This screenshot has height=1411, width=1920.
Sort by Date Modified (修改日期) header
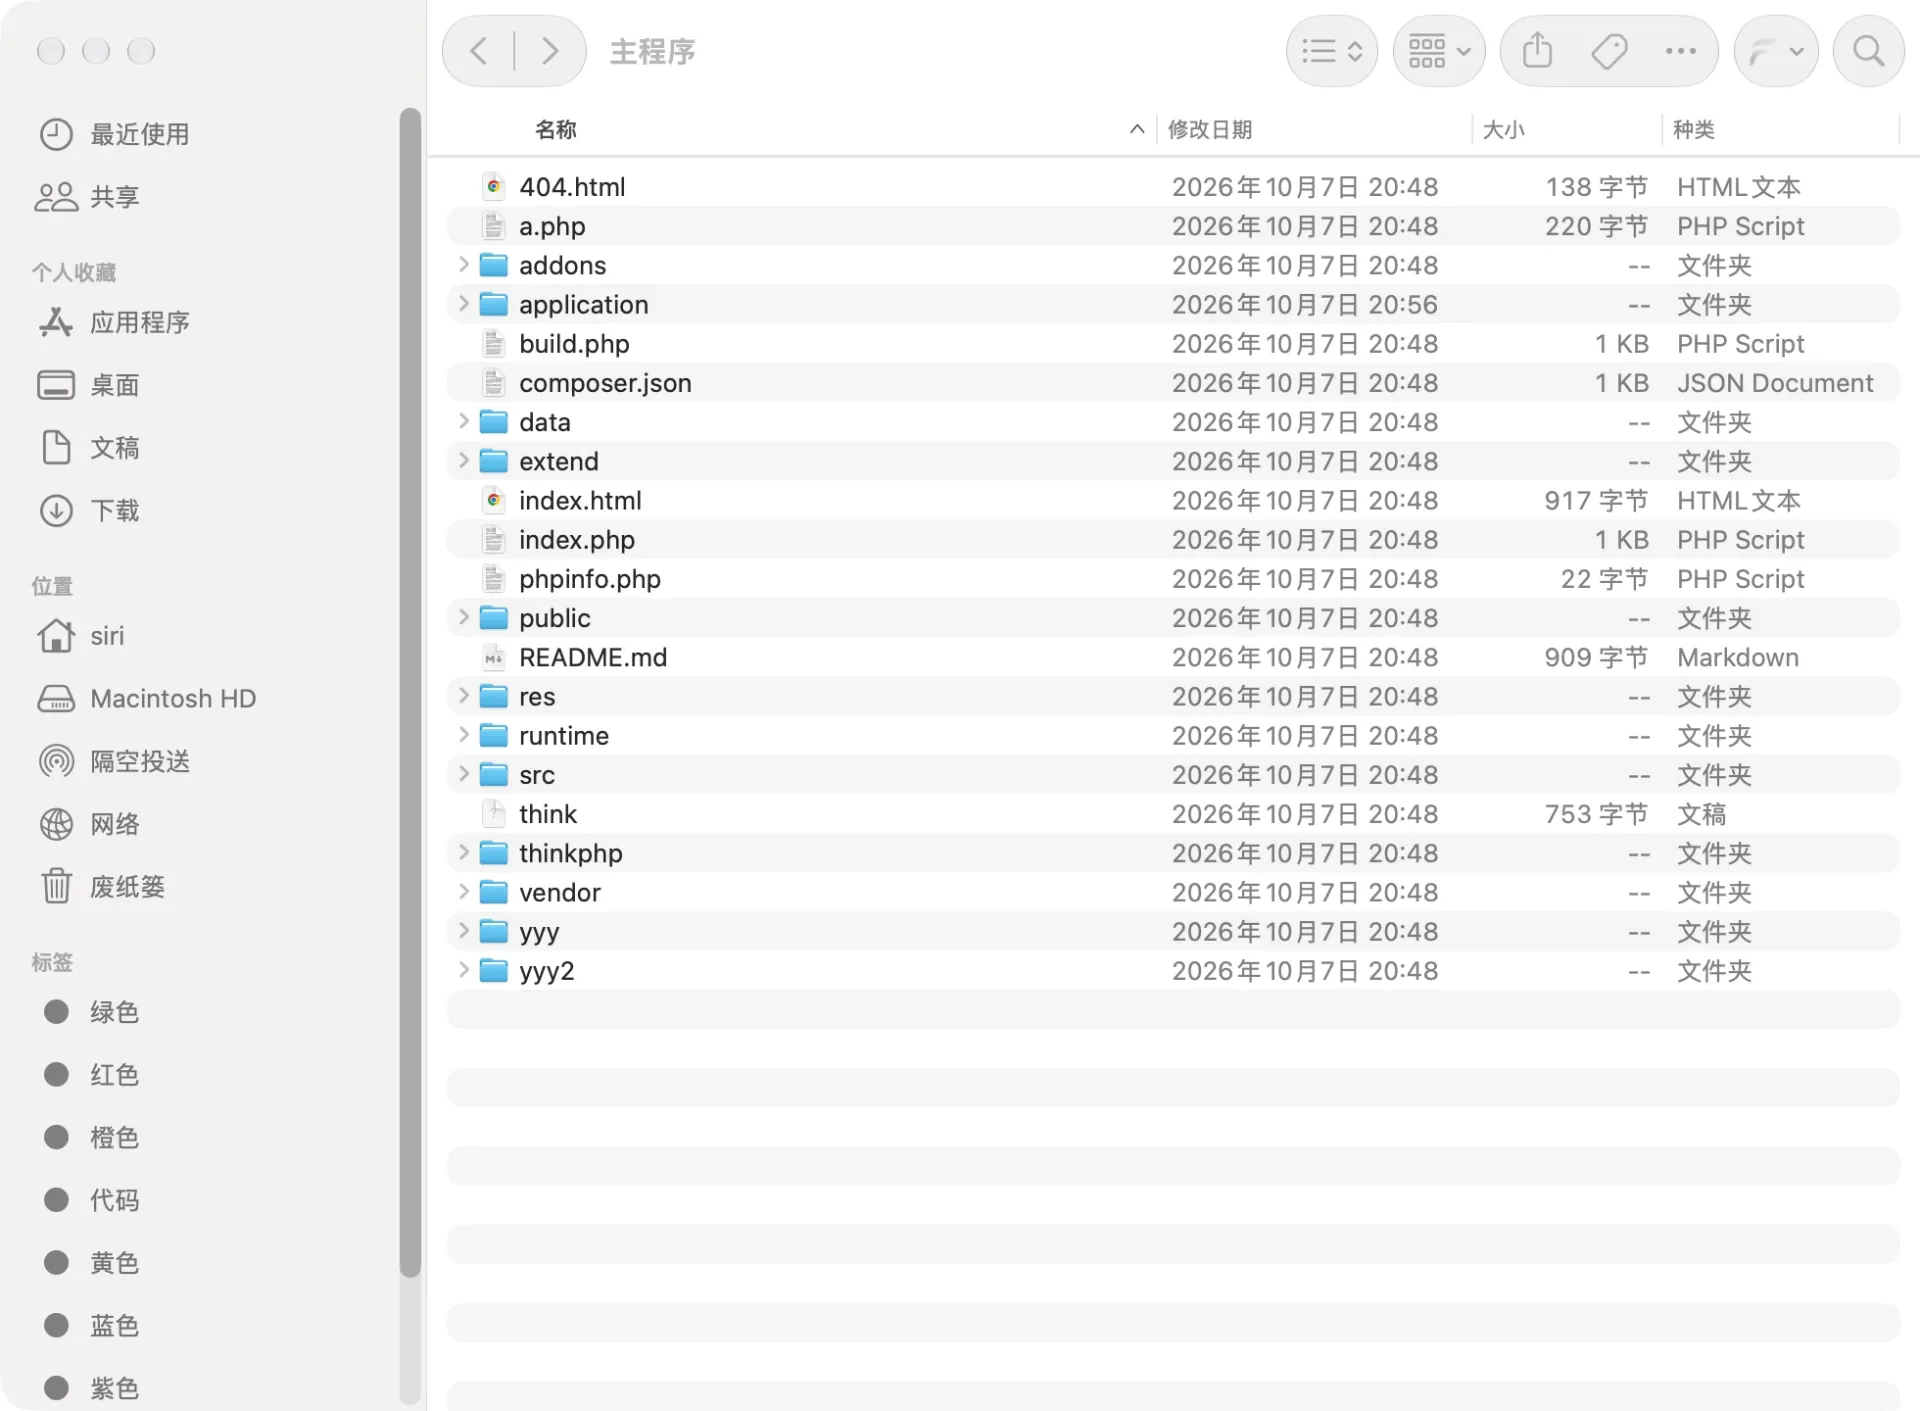(1209, 129)
